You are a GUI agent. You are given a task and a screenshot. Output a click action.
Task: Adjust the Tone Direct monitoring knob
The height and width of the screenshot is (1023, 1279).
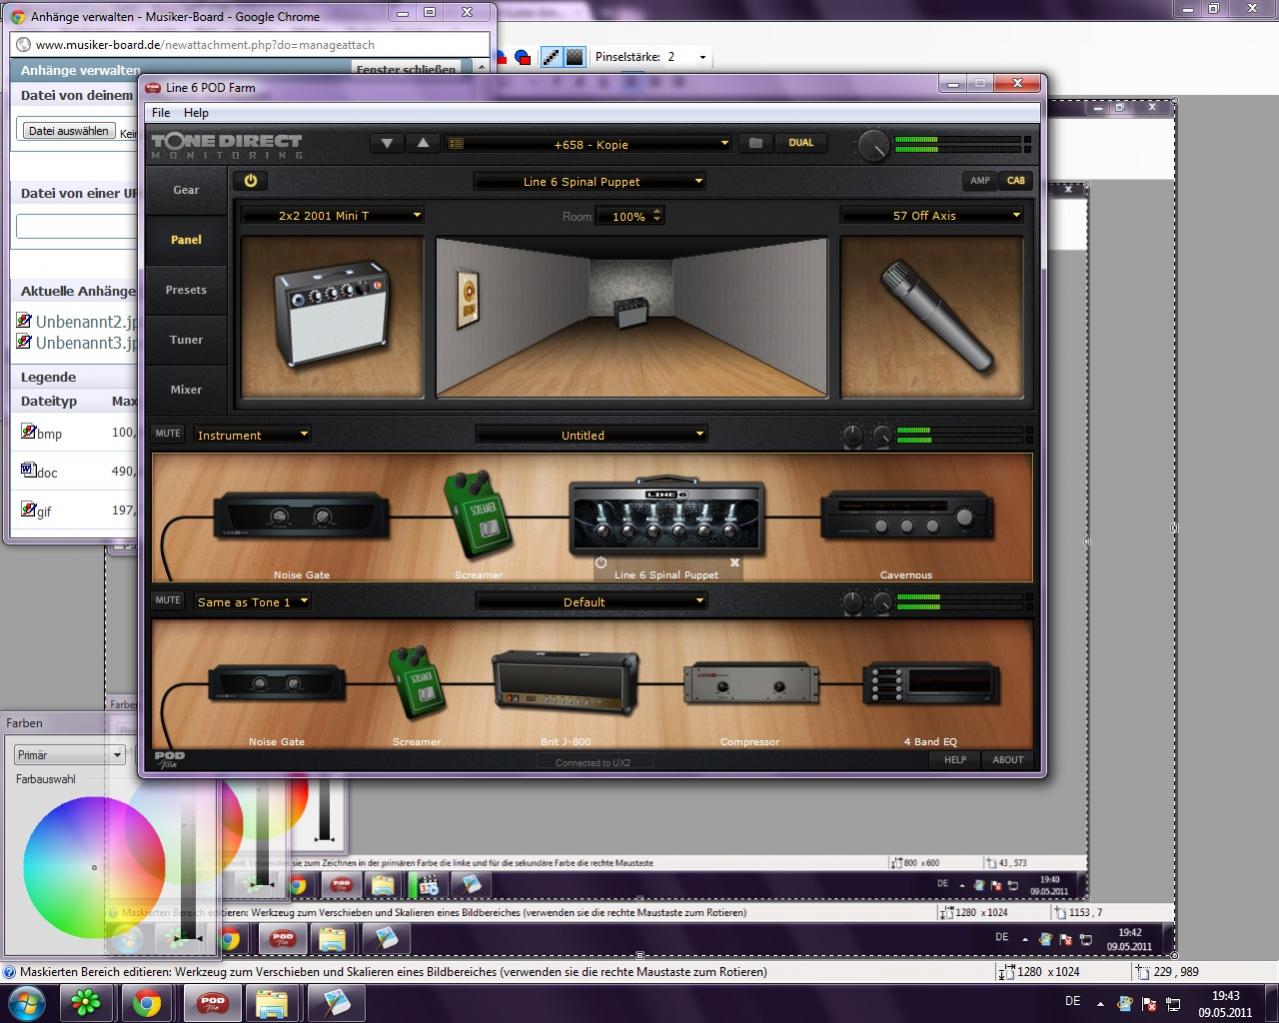(873, 146)
